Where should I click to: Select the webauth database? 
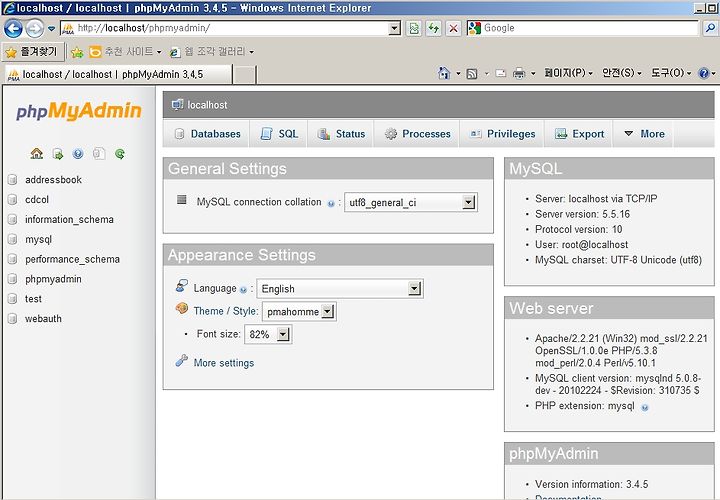[43, 318]
